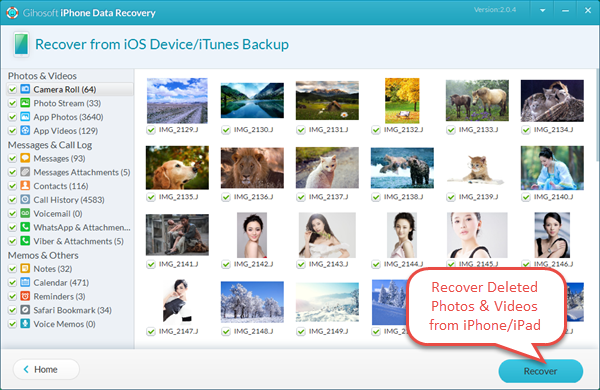This screenshot has width=600, height=390.
Task: Select the IMG_2130 mountain lake thumbnail
Action: pos(252,100)
